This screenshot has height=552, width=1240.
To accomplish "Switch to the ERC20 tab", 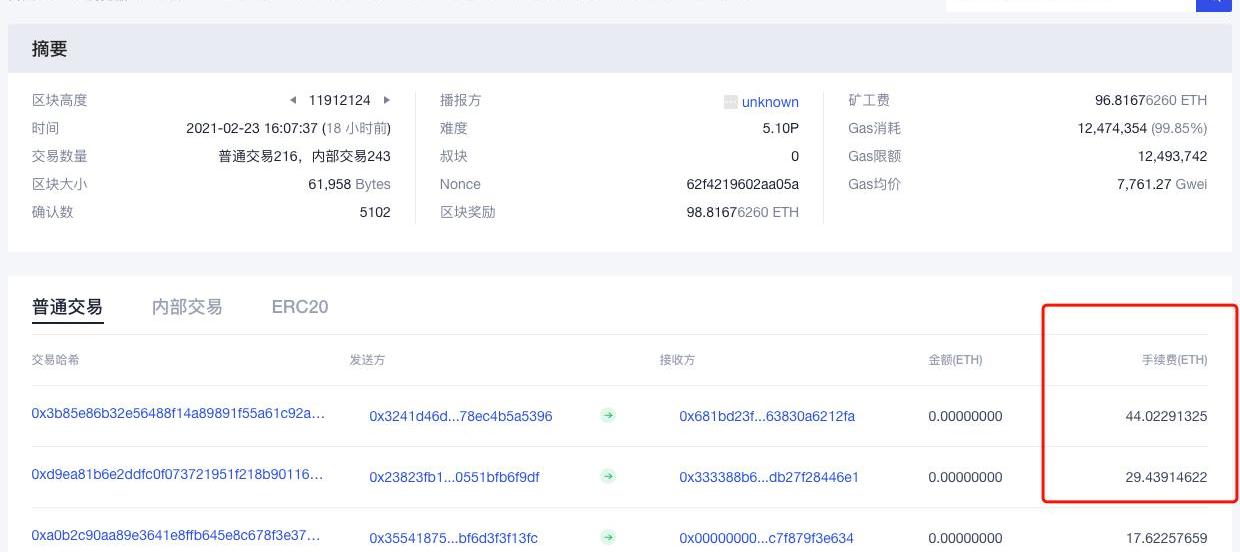I will point(300,307).
